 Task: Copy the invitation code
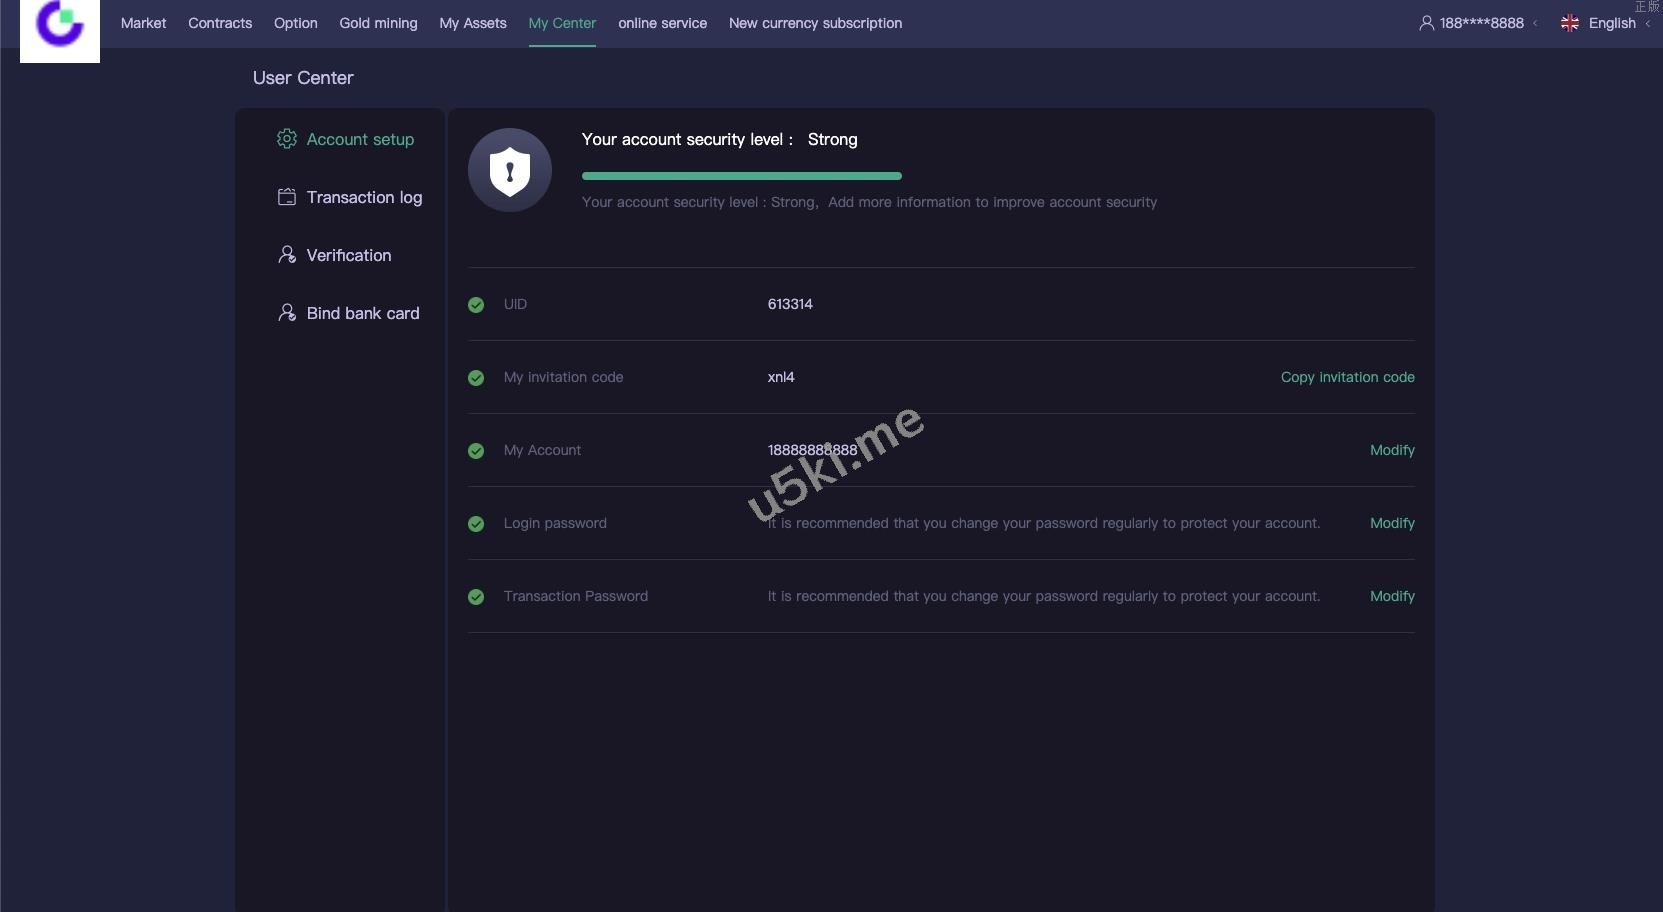(1347, 377)
